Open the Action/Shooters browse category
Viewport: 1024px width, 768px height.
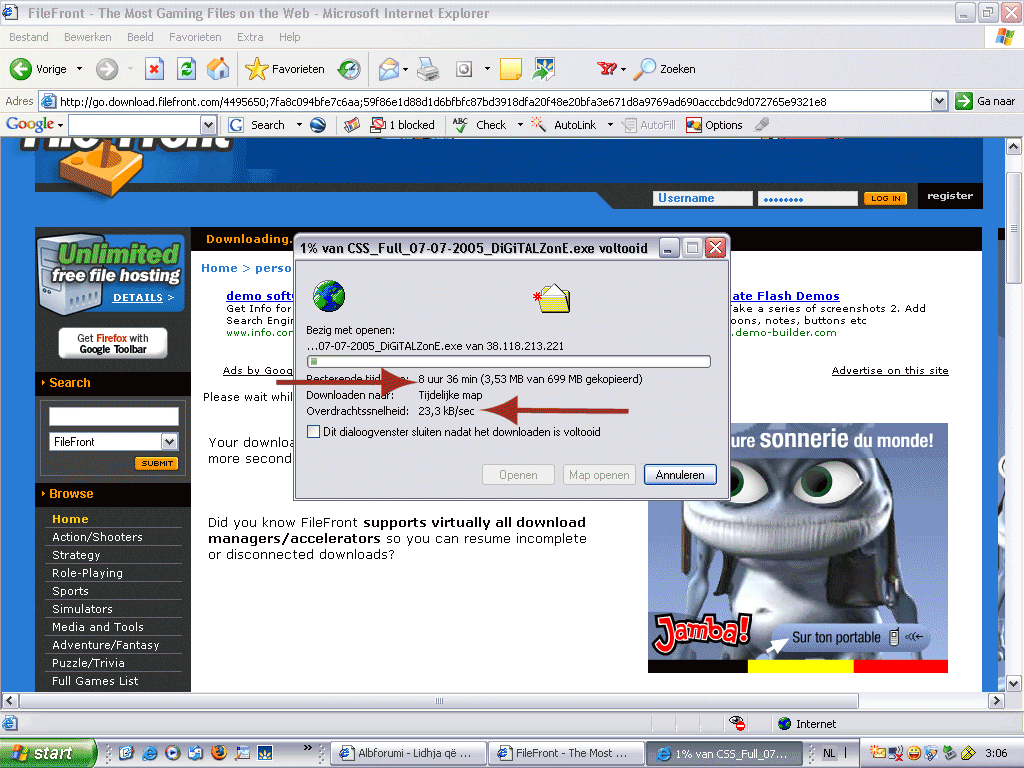tap(97, 537)
